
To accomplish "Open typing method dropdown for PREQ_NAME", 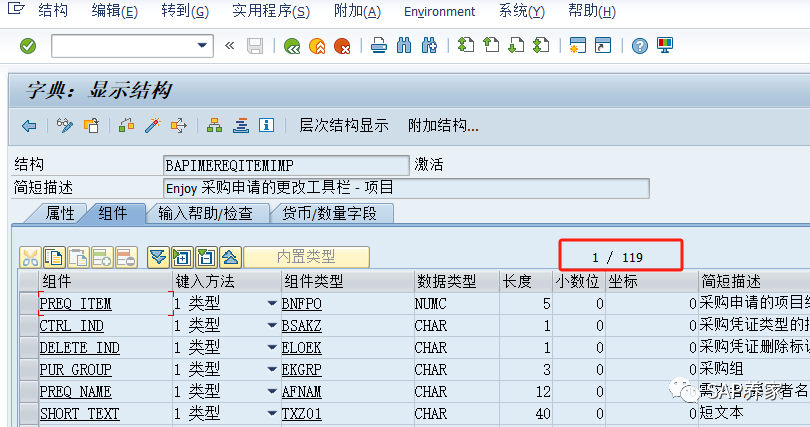I will coord(272,391).
